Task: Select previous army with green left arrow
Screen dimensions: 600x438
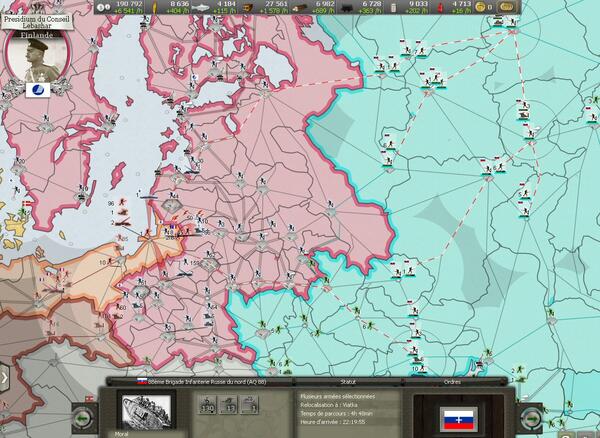Action: (x=84, y=418)
